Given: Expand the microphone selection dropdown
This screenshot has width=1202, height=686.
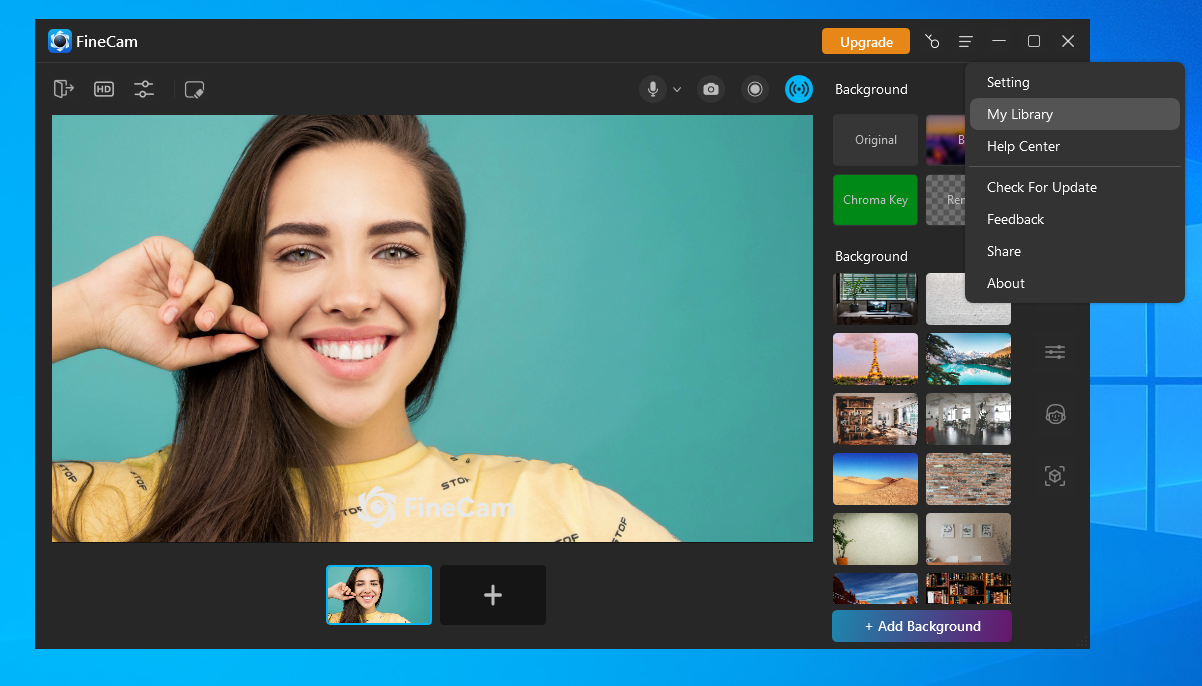Looking at the screenshot, I should pyautogui.click(x=677, y=89).
